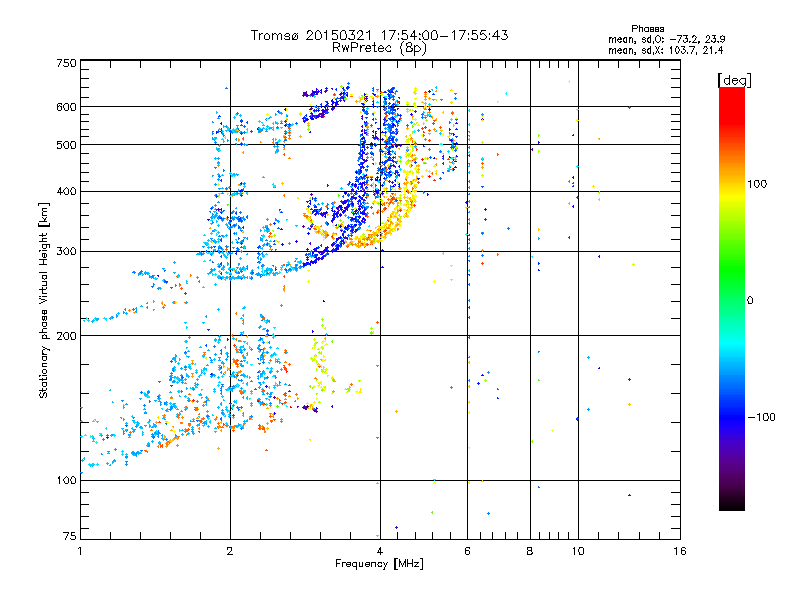This screenshot has height=600, width=800.
Task: Click the x-axis tick label "4"
Action: coord(380,551)
